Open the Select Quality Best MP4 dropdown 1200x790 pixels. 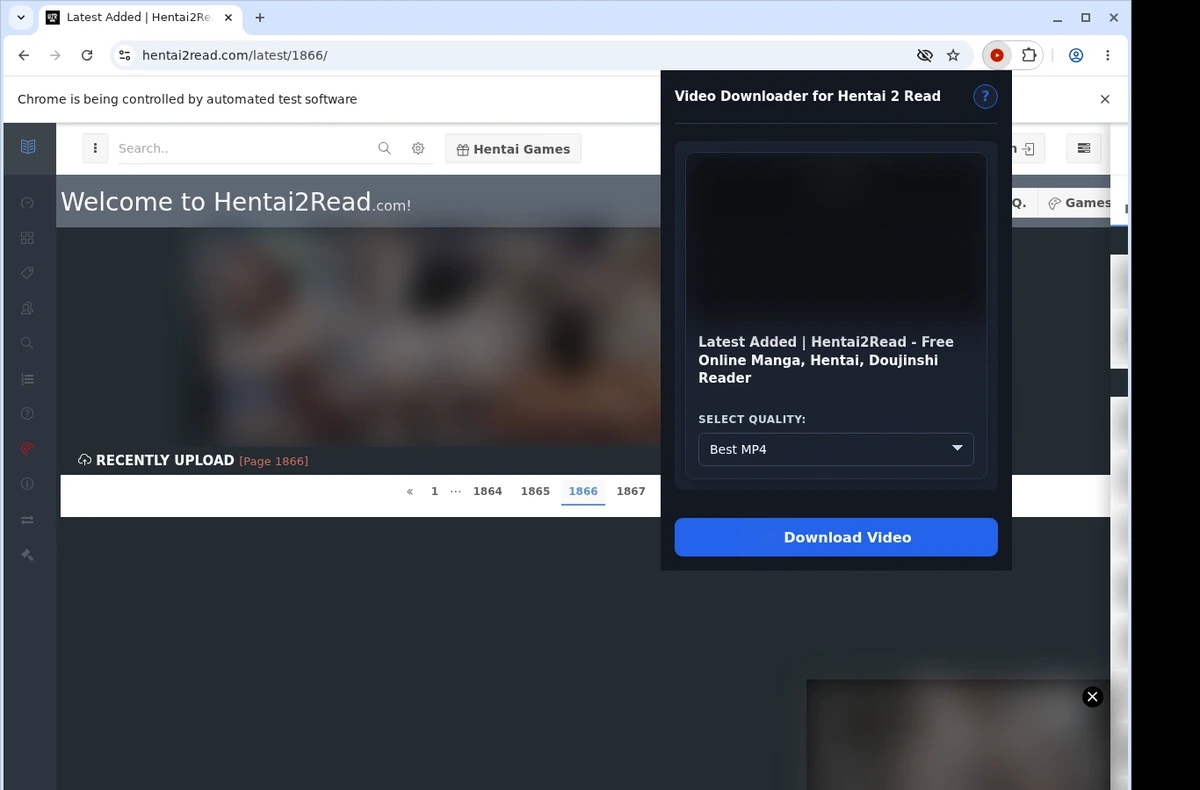point(836,449)
